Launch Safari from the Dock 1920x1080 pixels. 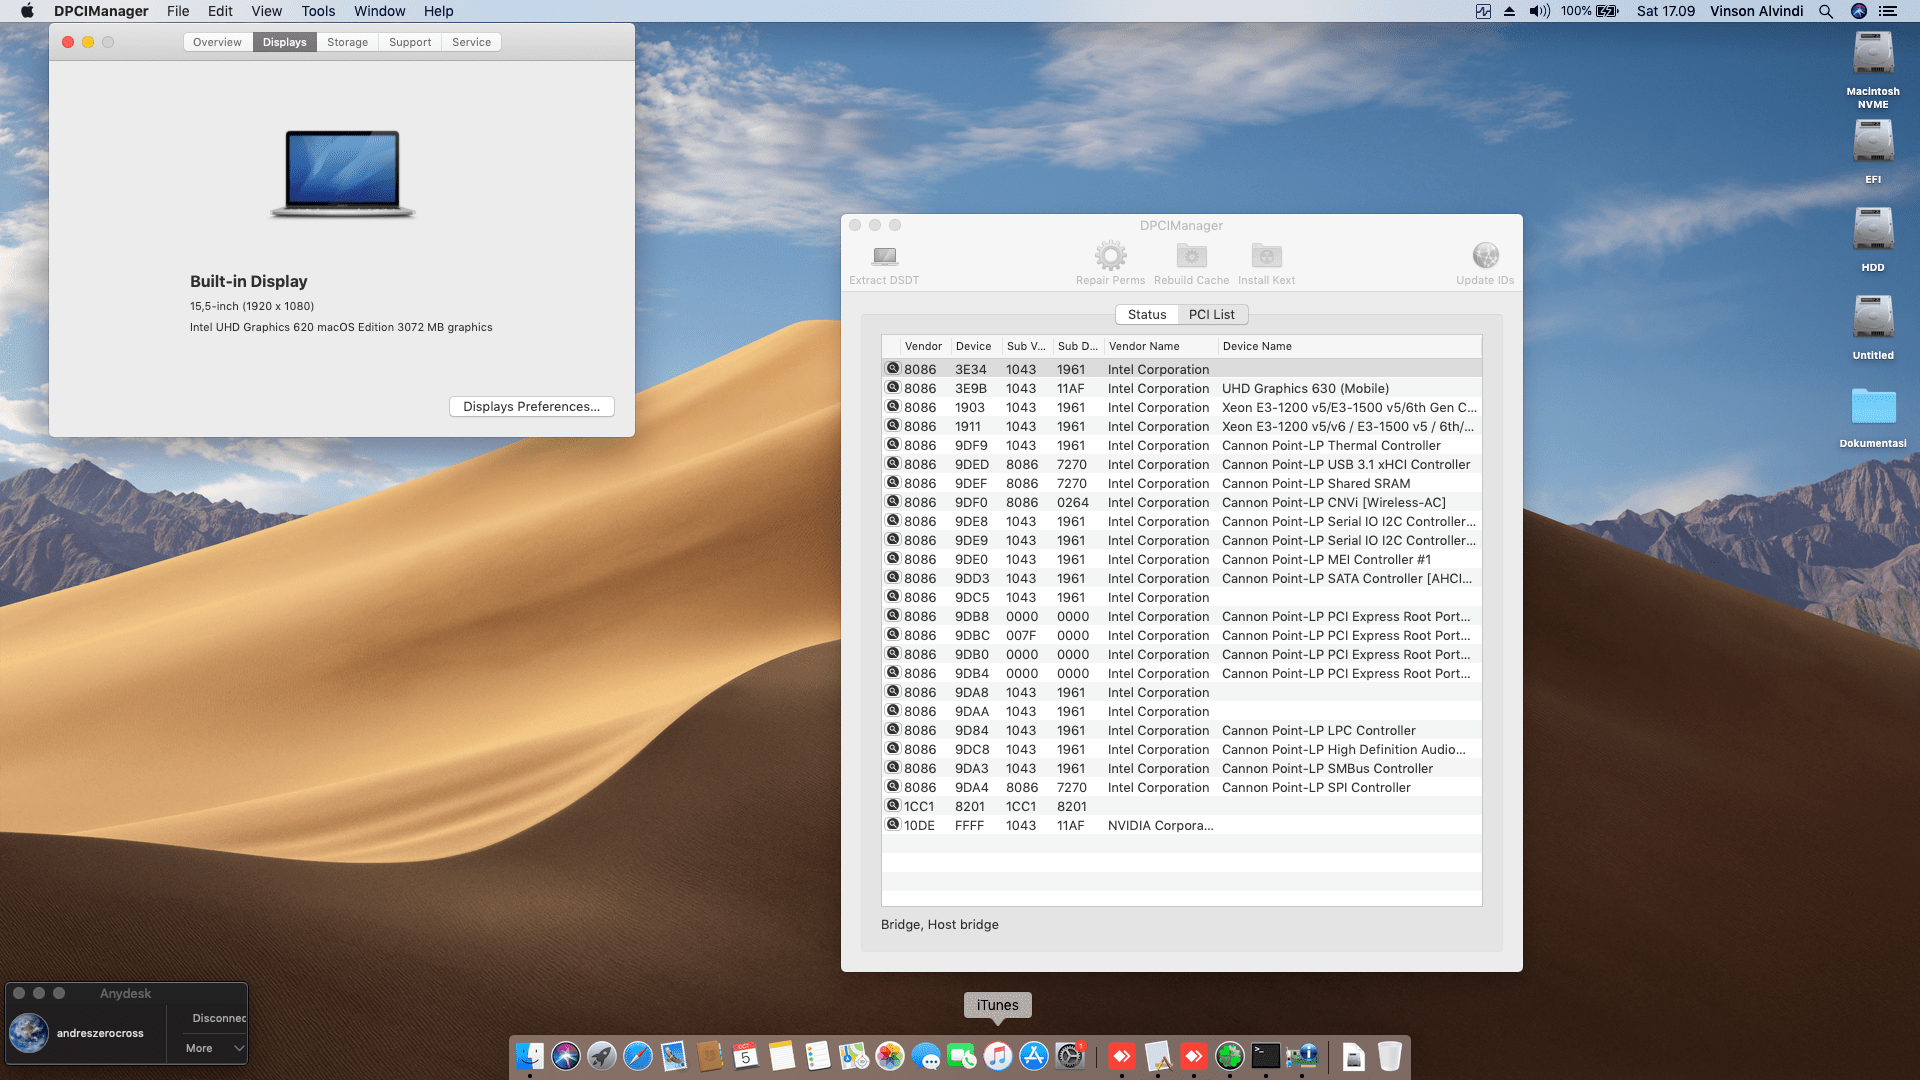638,1056
